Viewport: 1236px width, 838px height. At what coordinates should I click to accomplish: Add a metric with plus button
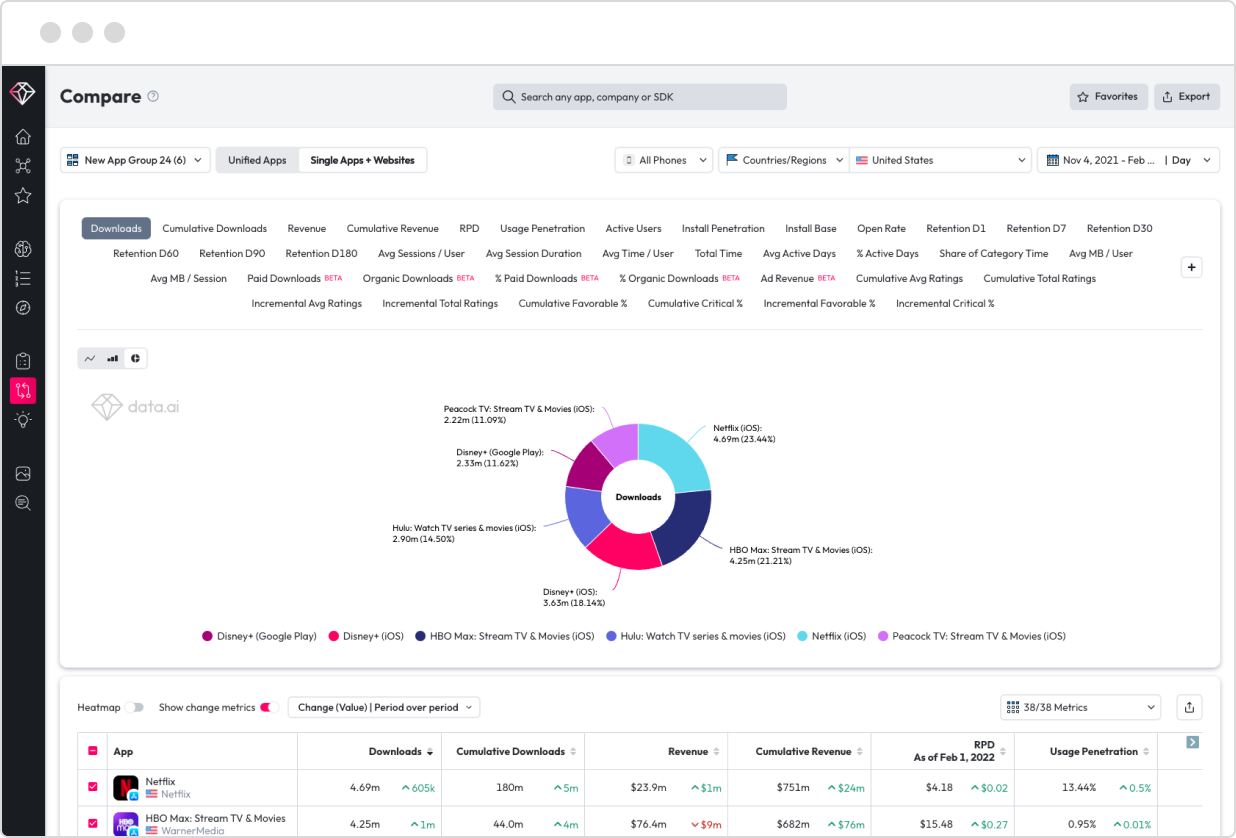pyautogui.click(x=1191, y=267)
